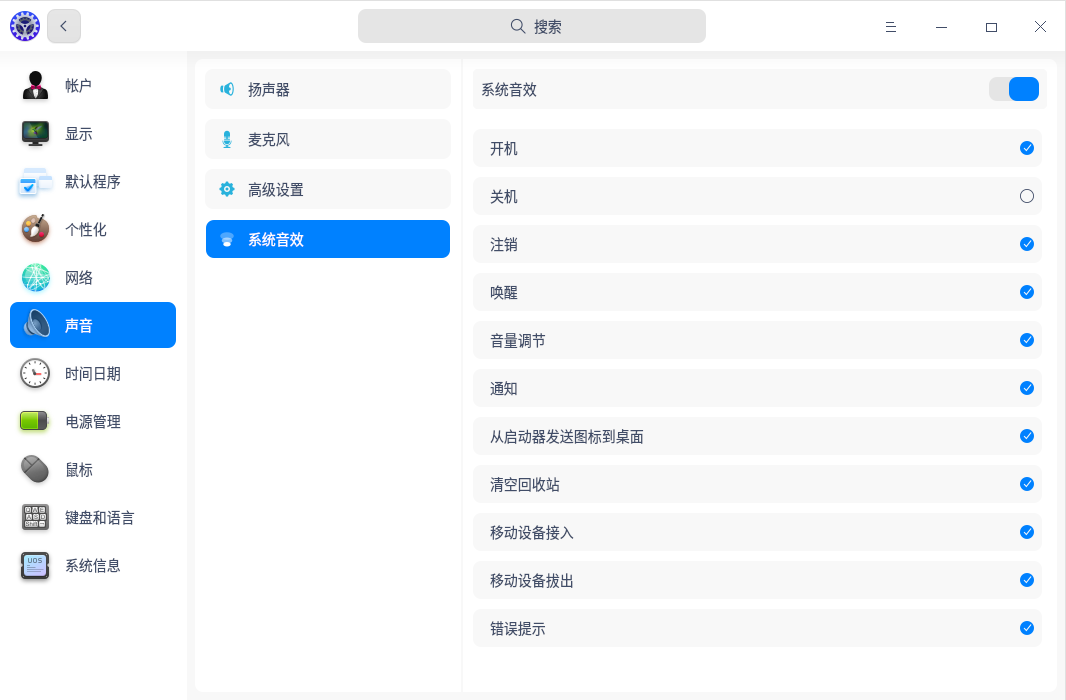Image resolution: width=1066 pixels, height=700 pixels.
Task: Open the 时间日期 clock icon
Action: [x=36, y=374]
